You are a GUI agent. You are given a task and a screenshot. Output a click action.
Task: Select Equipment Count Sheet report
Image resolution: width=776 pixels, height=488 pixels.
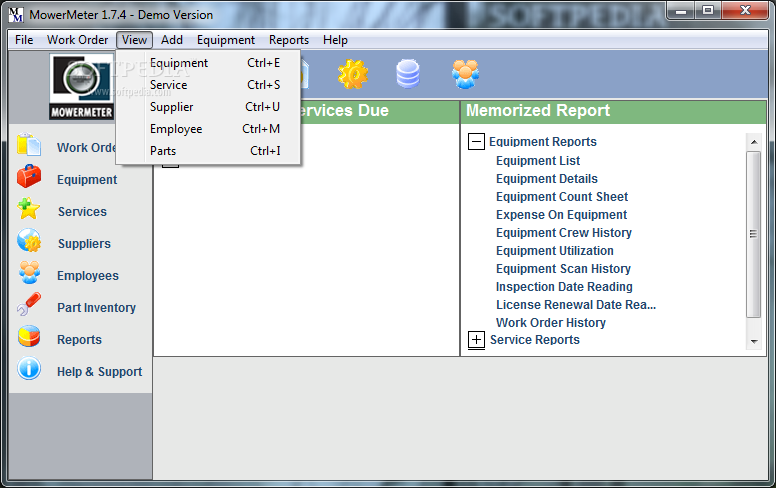click(562, 197)
